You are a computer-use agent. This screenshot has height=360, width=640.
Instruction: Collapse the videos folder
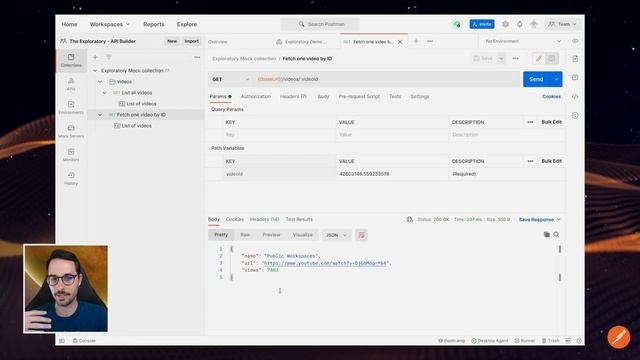pyautogui.click(x=100, y=82)
